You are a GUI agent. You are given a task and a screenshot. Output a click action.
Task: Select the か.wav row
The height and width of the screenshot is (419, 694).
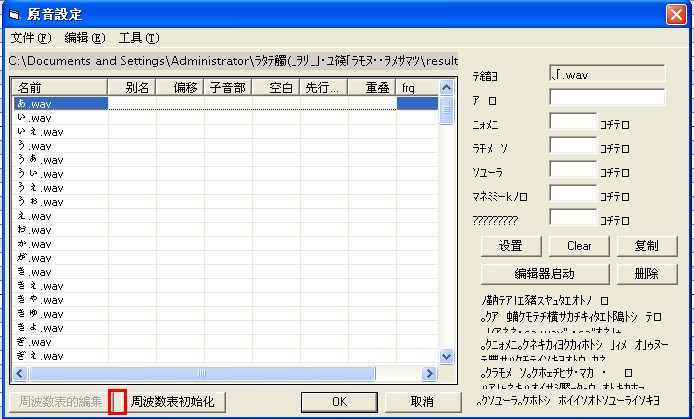226,244
